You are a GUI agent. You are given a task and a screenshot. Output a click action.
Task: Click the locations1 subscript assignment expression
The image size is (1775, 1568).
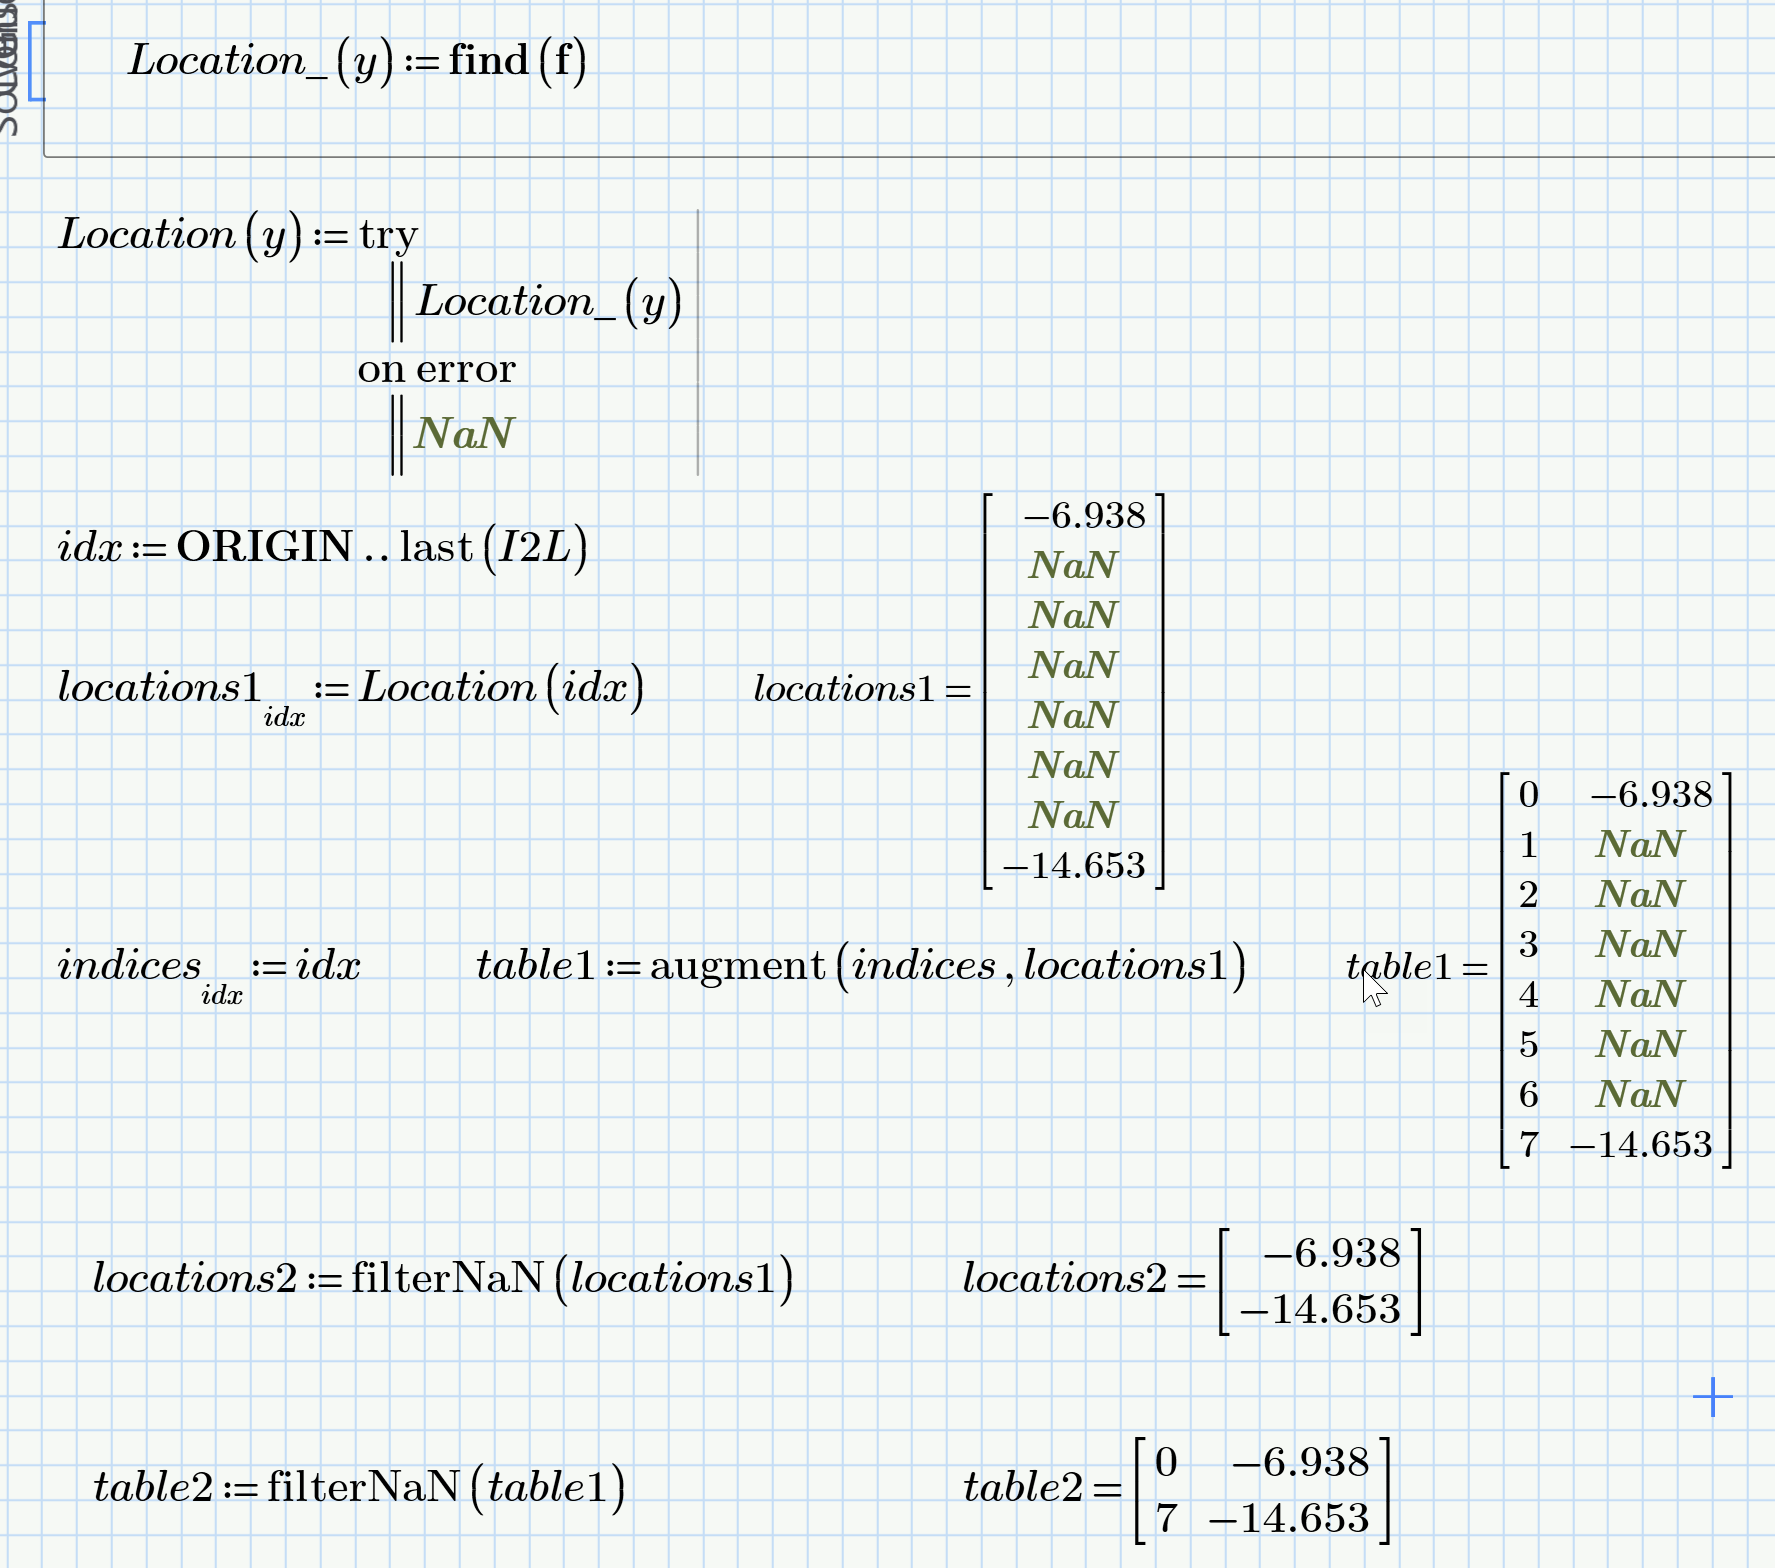pos(352,690)
